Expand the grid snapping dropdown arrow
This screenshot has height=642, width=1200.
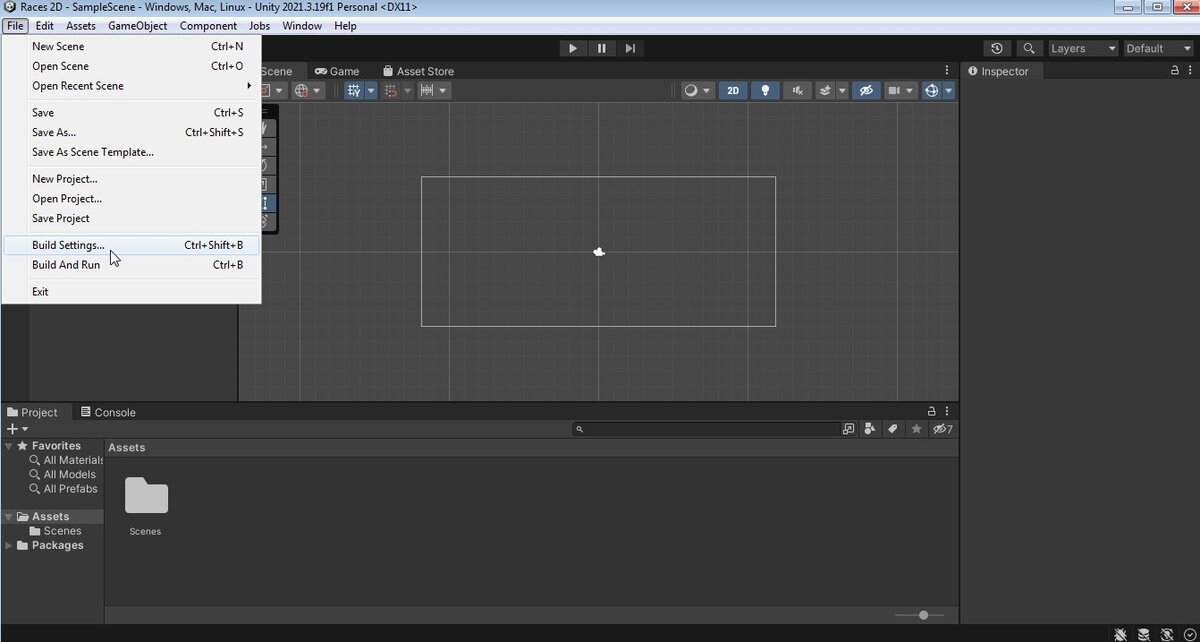point(370,90)
